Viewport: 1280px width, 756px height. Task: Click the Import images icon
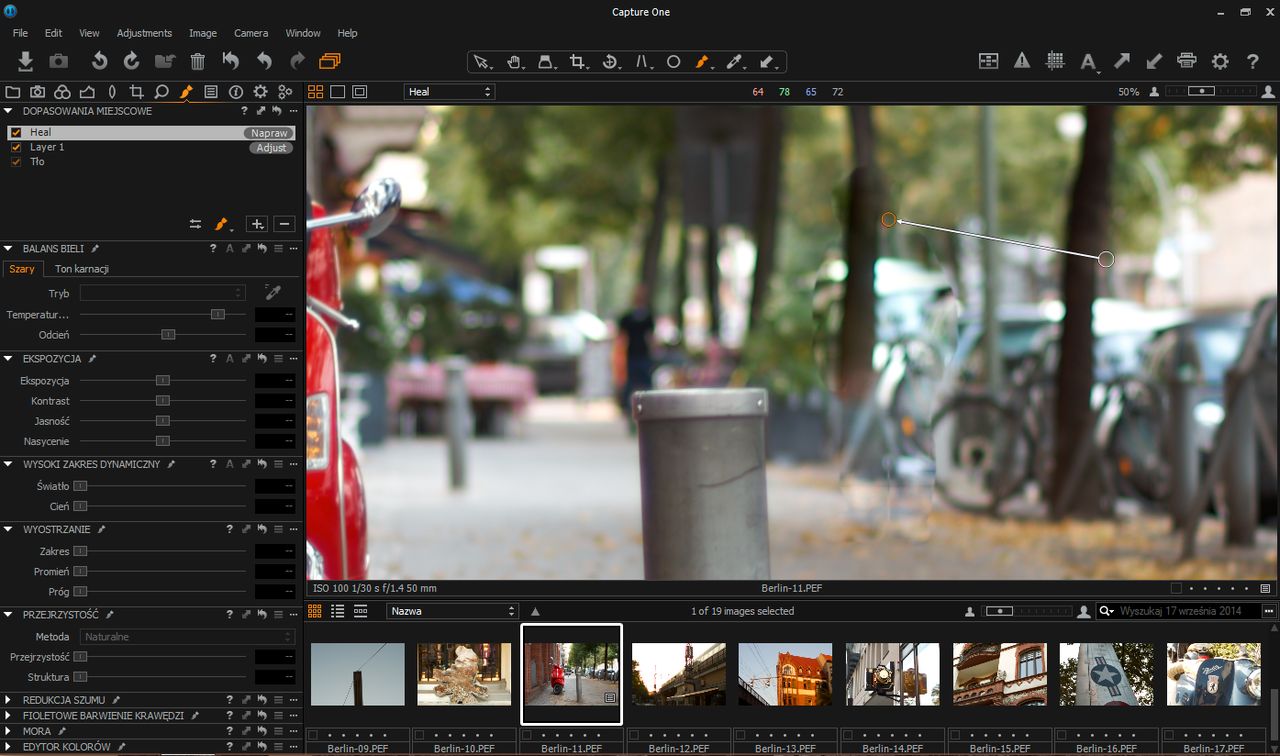pyautogui.click(x=26, y=61)
